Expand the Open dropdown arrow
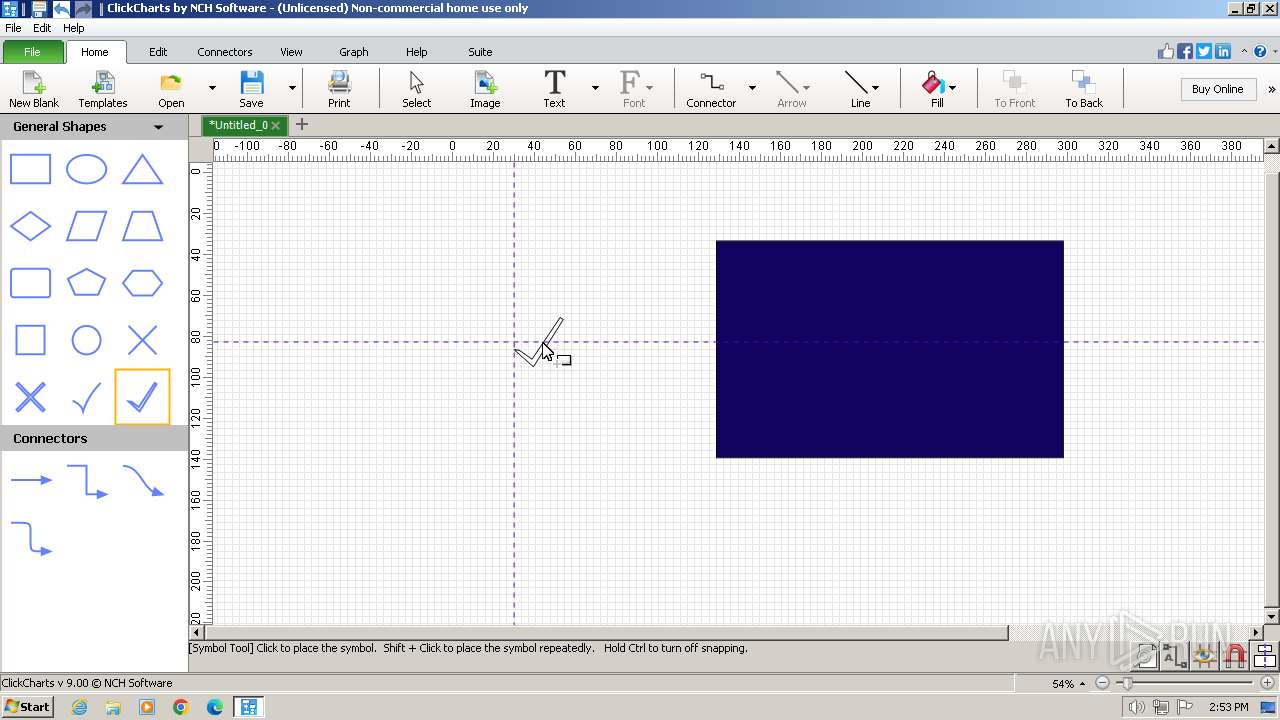 point(212,88)
